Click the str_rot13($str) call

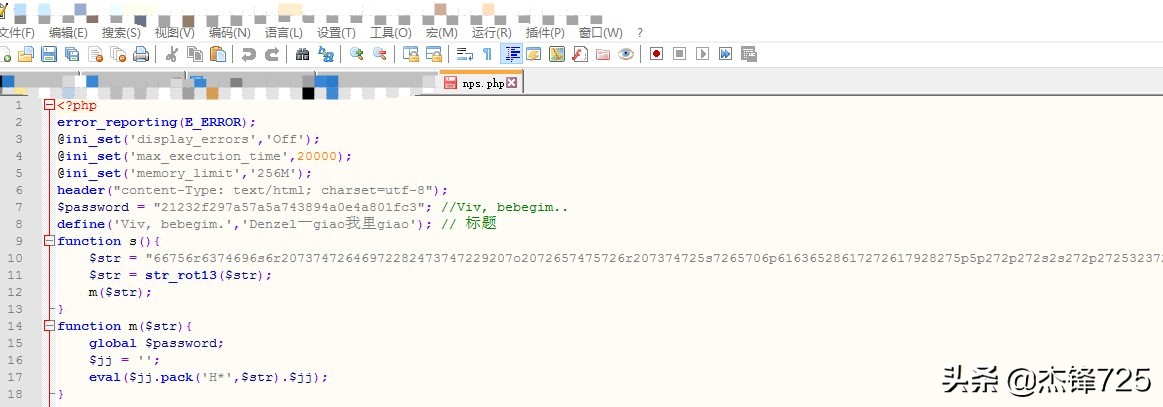click(208, 275)
